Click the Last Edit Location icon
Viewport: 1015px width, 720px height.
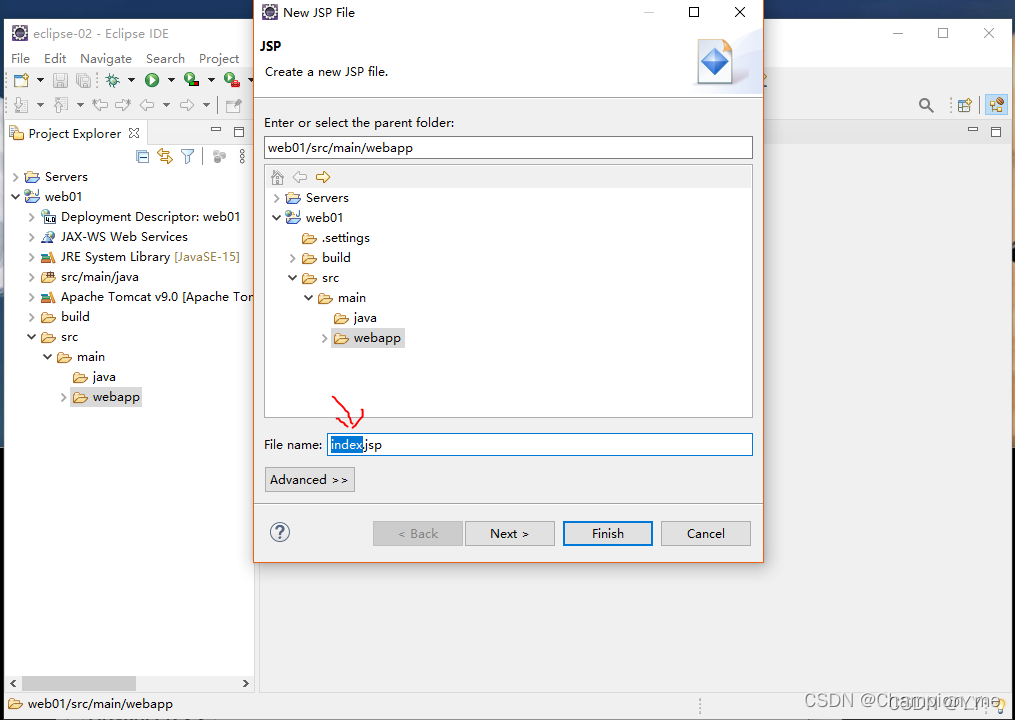(x=100, y=105)
